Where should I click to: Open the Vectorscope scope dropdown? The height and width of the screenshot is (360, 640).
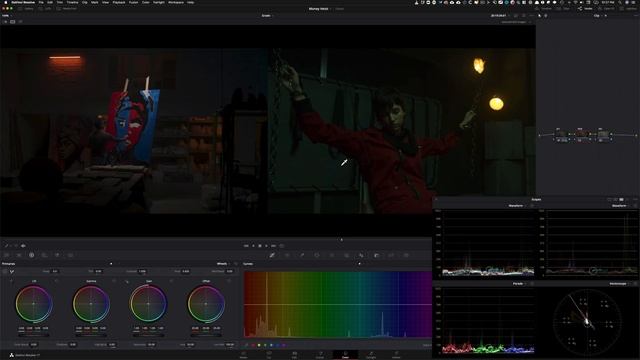pyautogui.click(x=620, y=283)
